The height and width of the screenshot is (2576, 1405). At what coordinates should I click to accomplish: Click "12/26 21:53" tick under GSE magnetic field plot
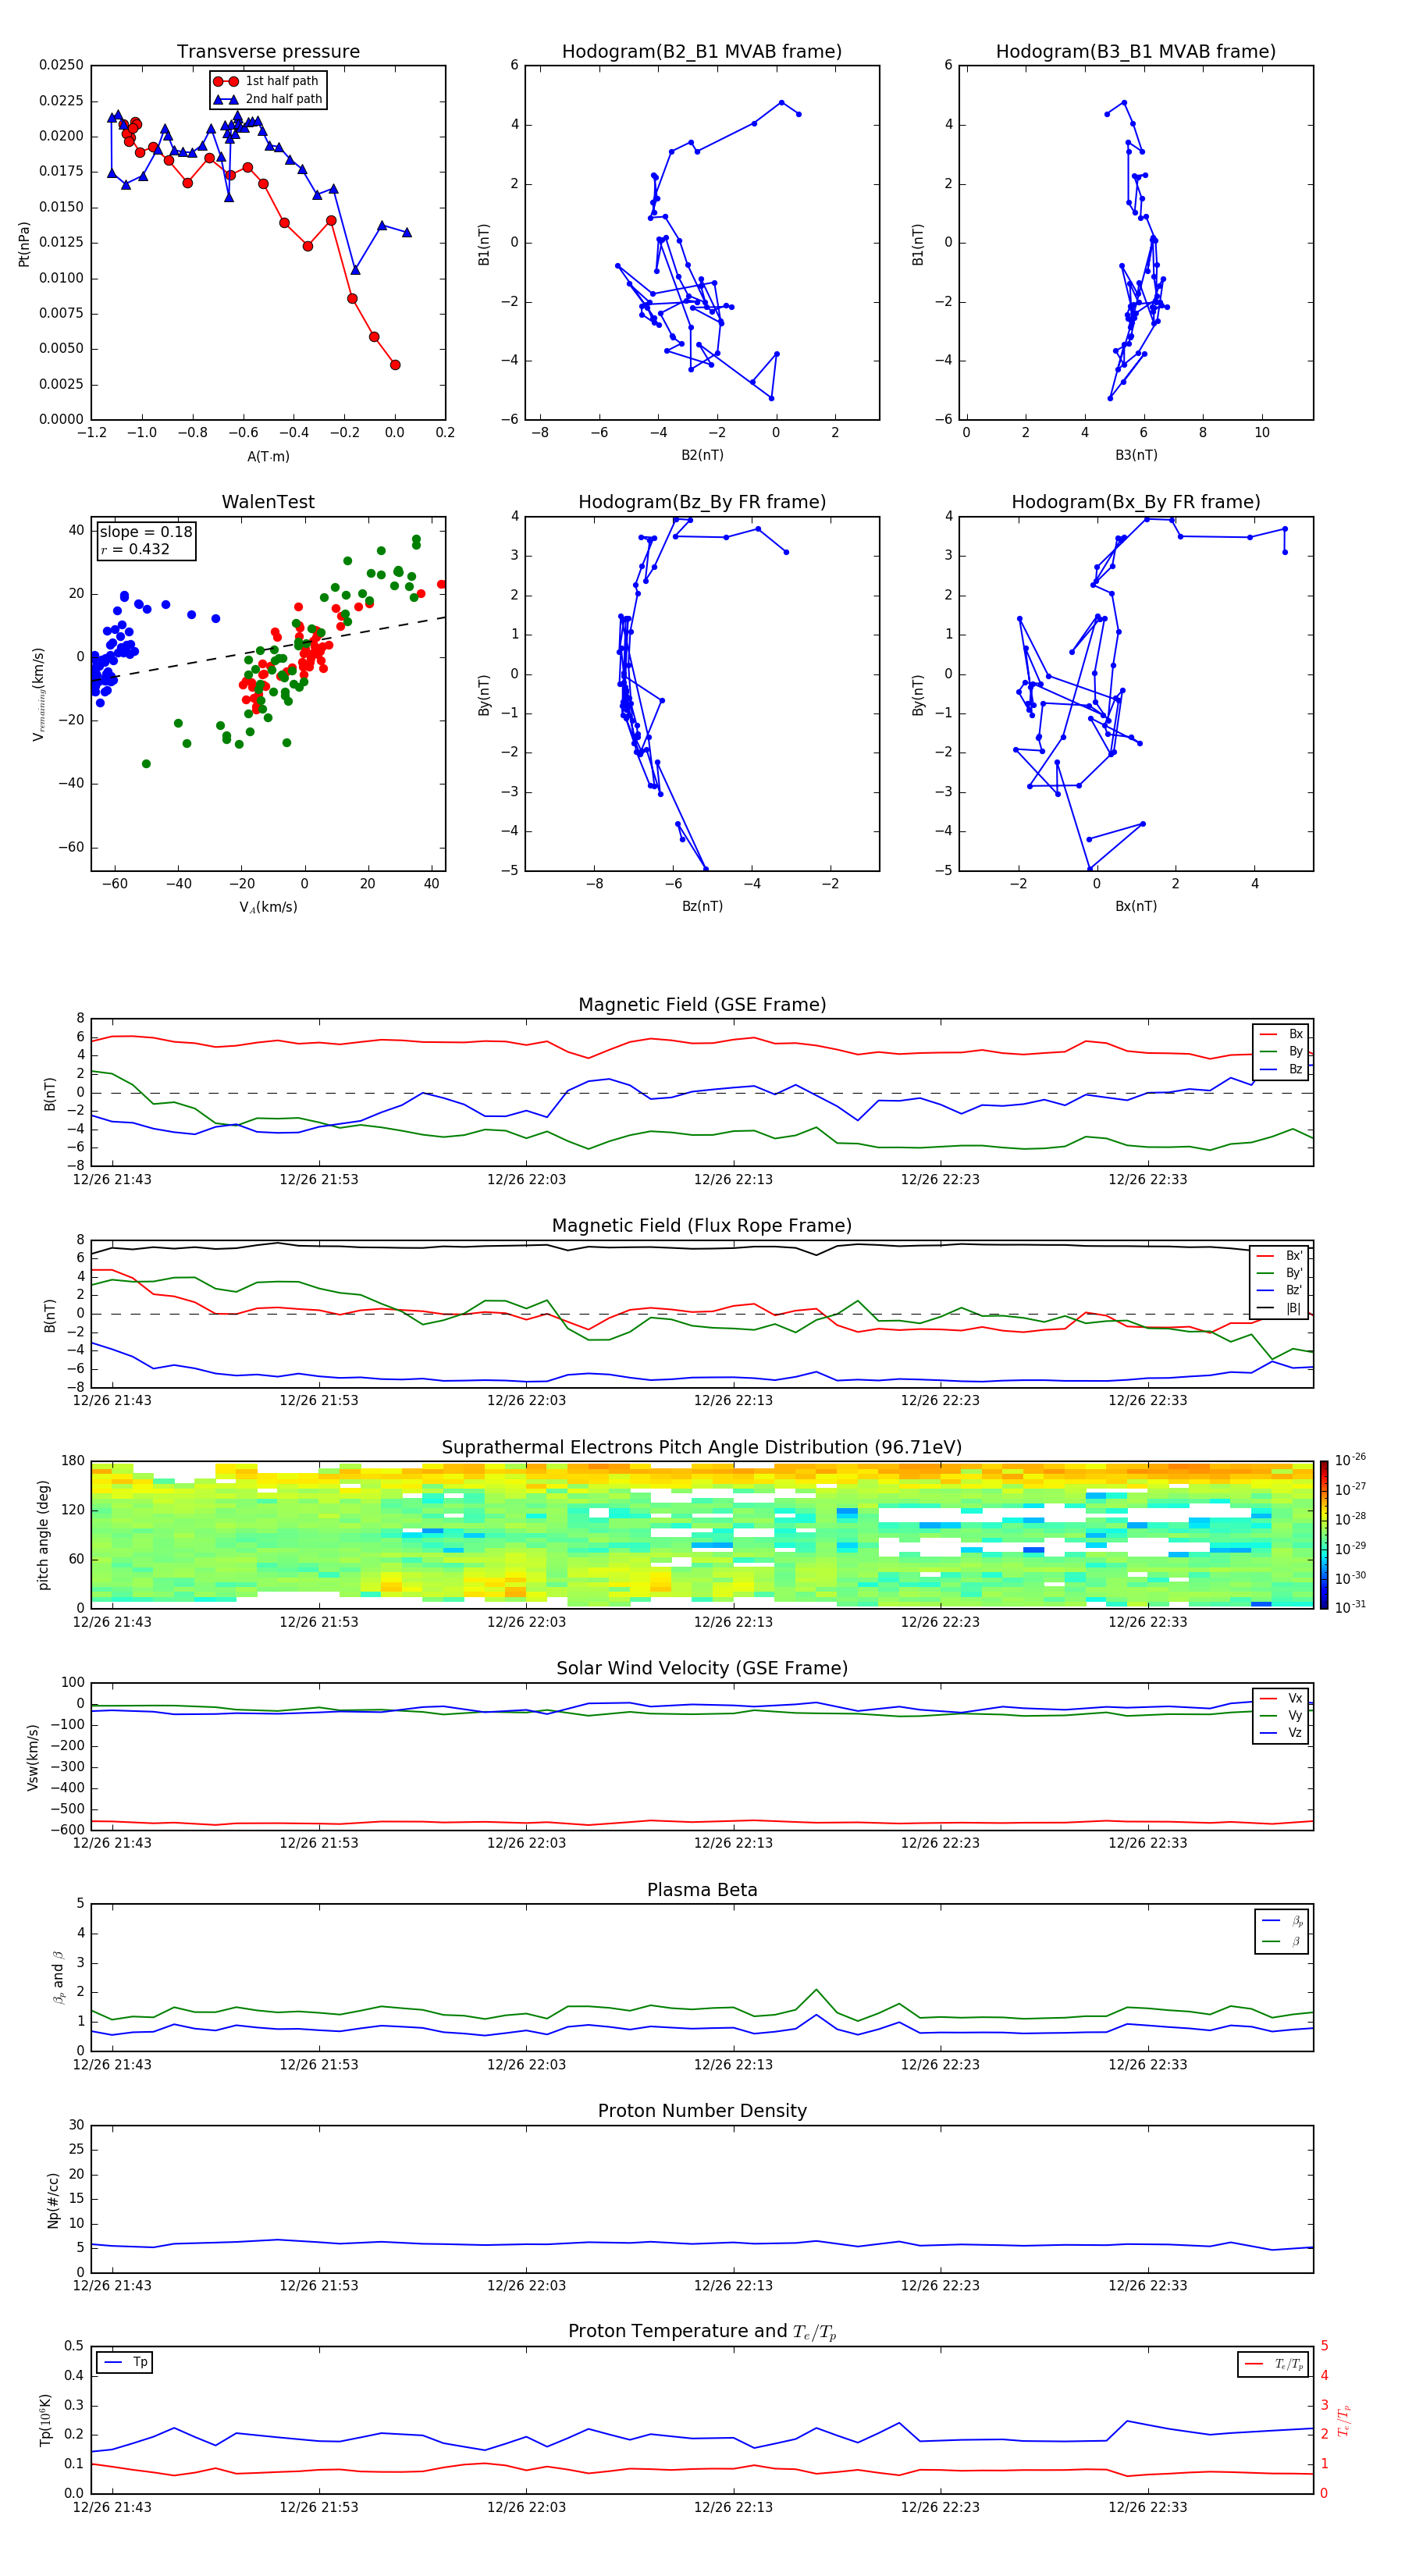[x=319, y=1180]
